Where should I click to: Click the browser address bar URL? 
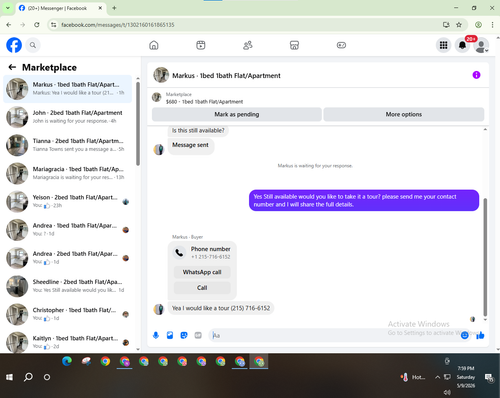(118, 25)
